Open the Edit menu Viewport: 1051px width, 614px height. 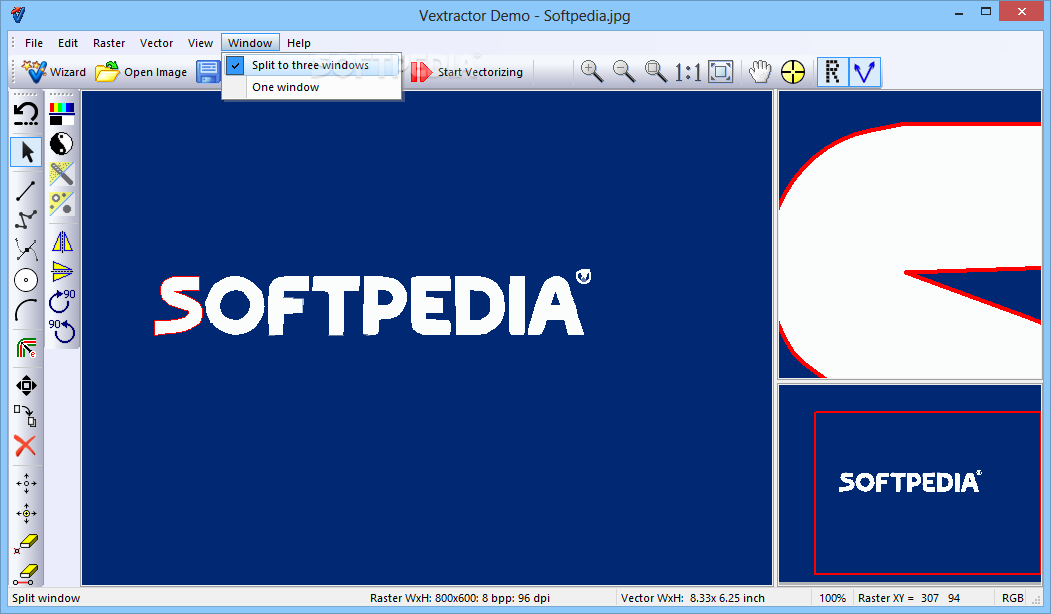click(x=68, y=43)
